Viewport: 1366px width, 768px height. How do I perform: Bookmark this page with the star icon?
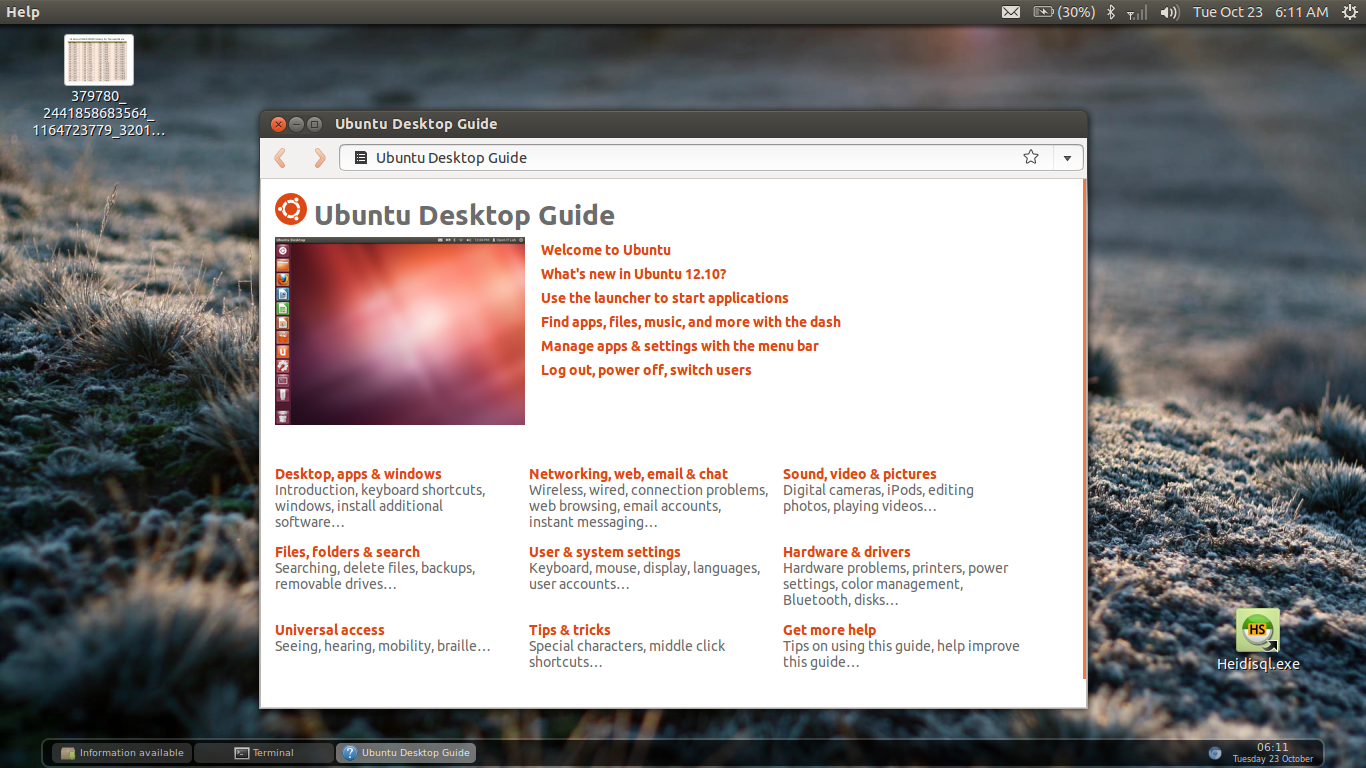(1031, 157)
